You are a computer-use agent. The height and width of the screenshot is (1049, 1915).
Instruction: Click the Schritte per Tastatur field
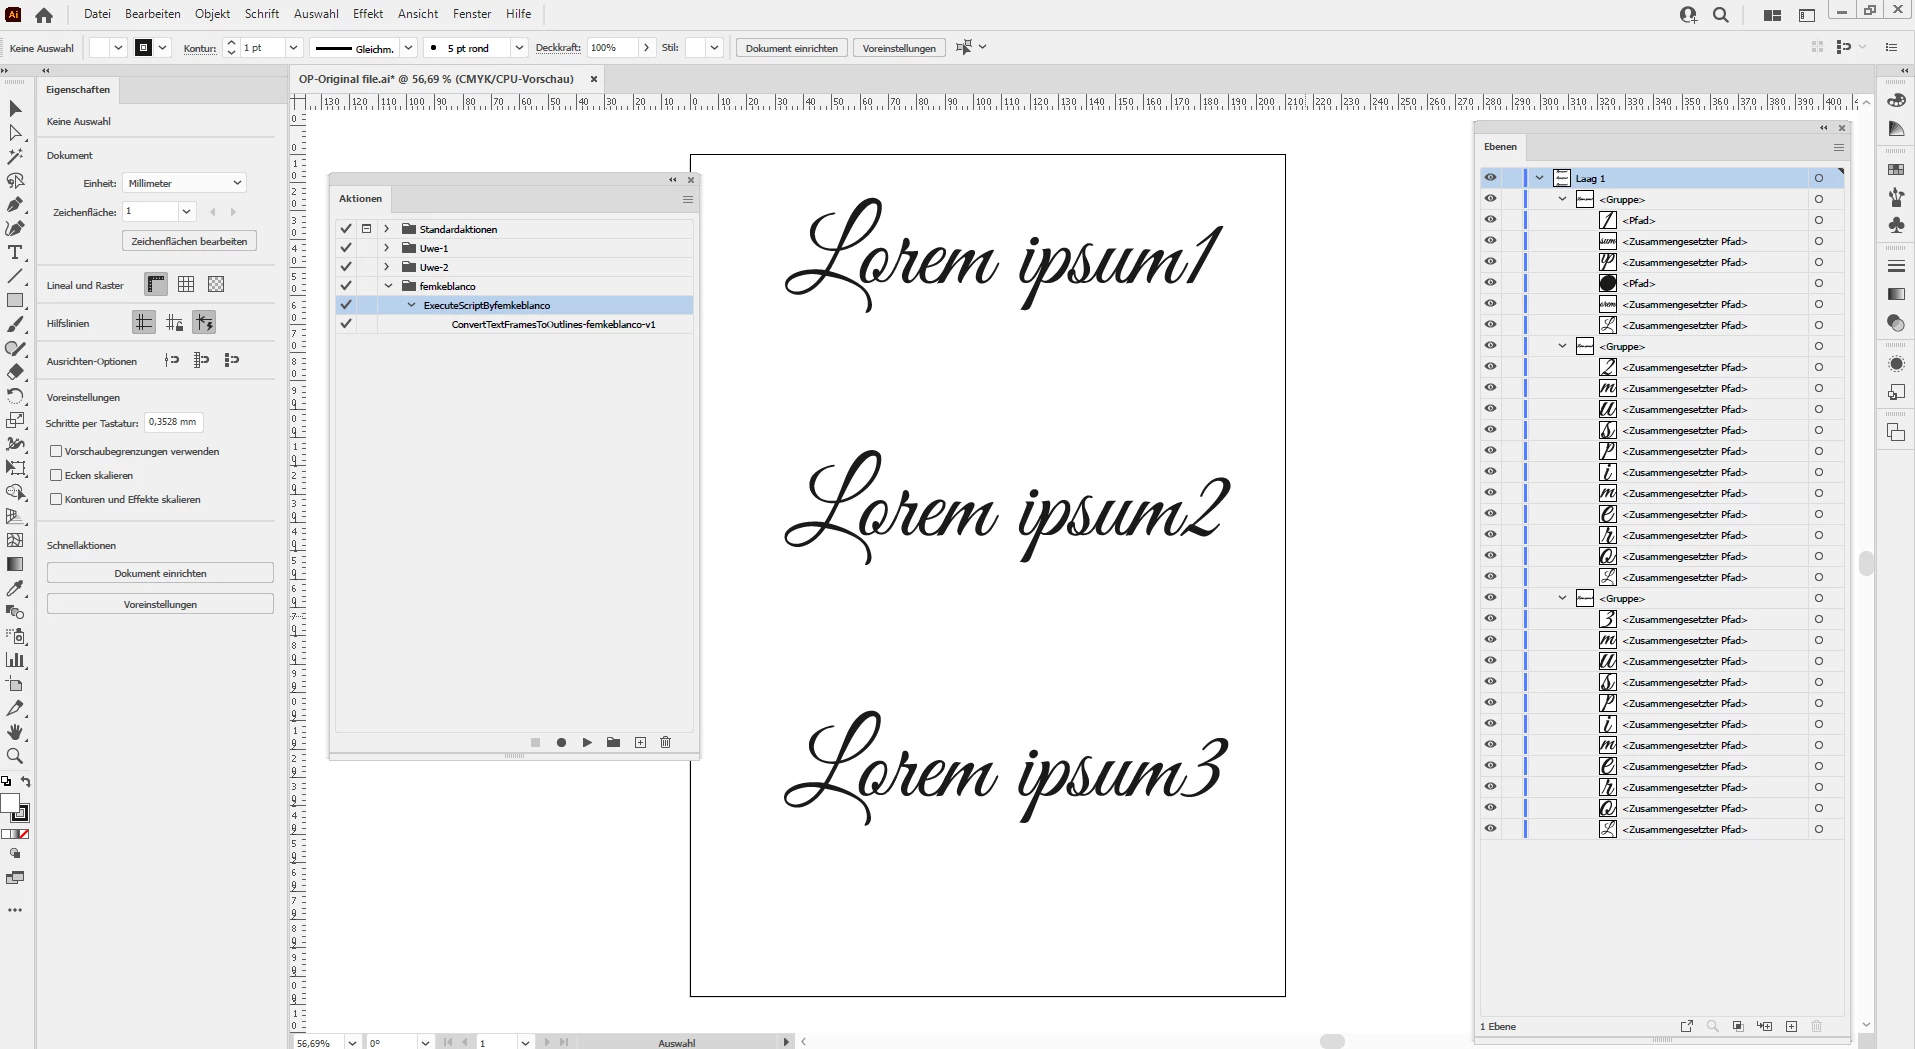173,422
